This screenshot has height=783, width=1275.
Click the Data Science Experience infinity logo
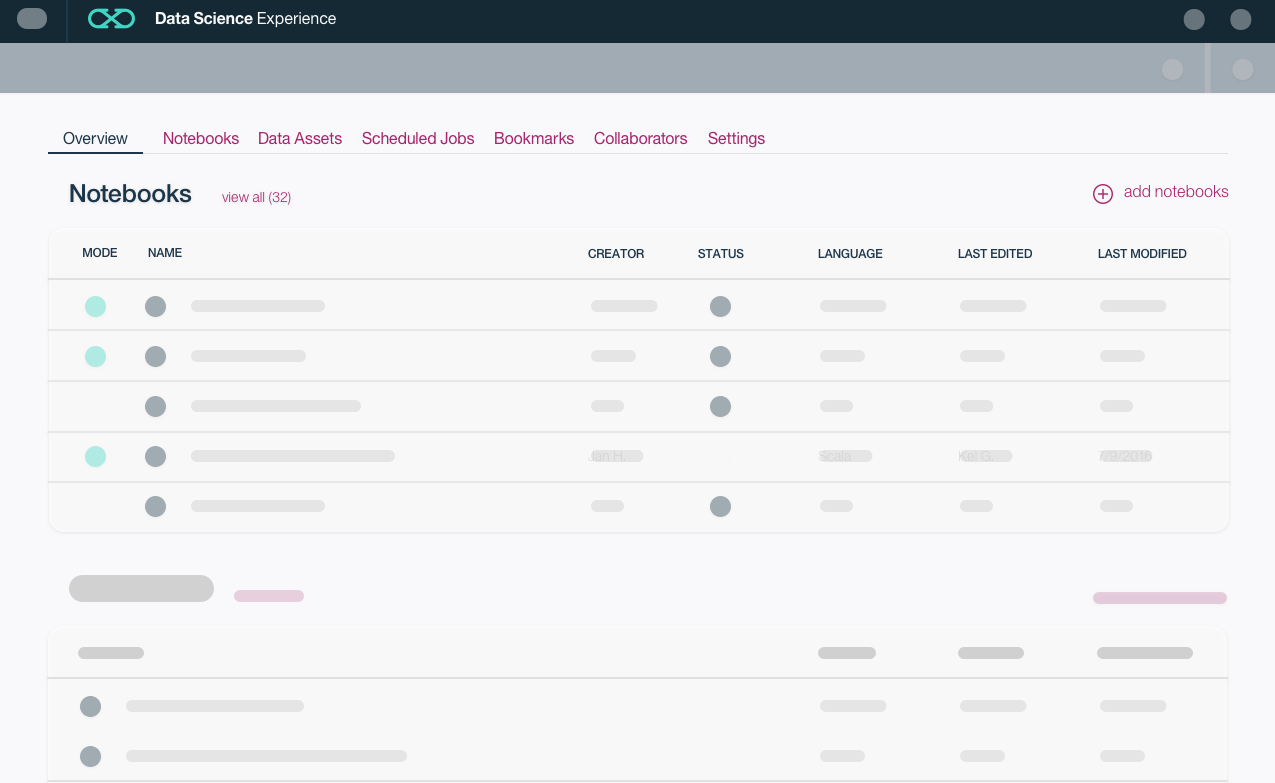point(111,18)
